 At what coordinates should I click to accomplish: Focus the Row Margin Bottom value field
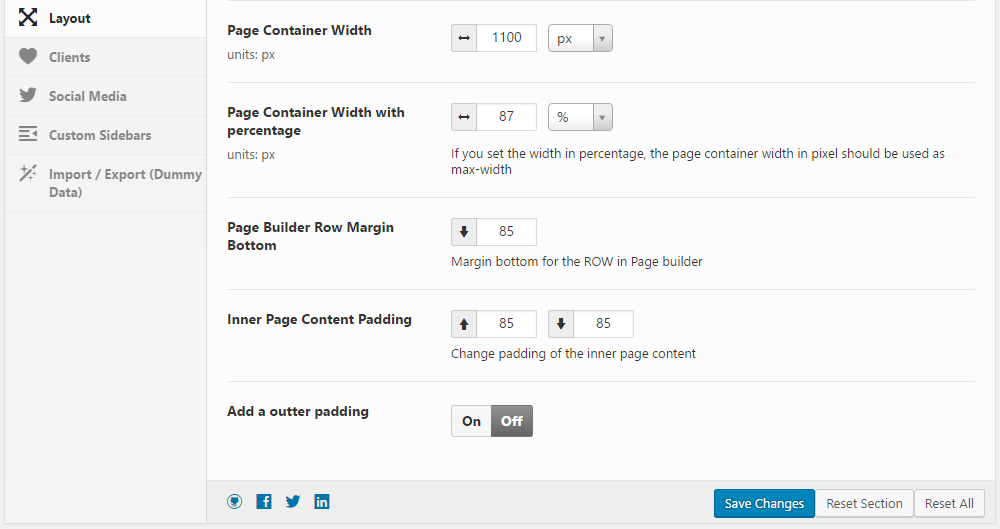pos(506,232)
